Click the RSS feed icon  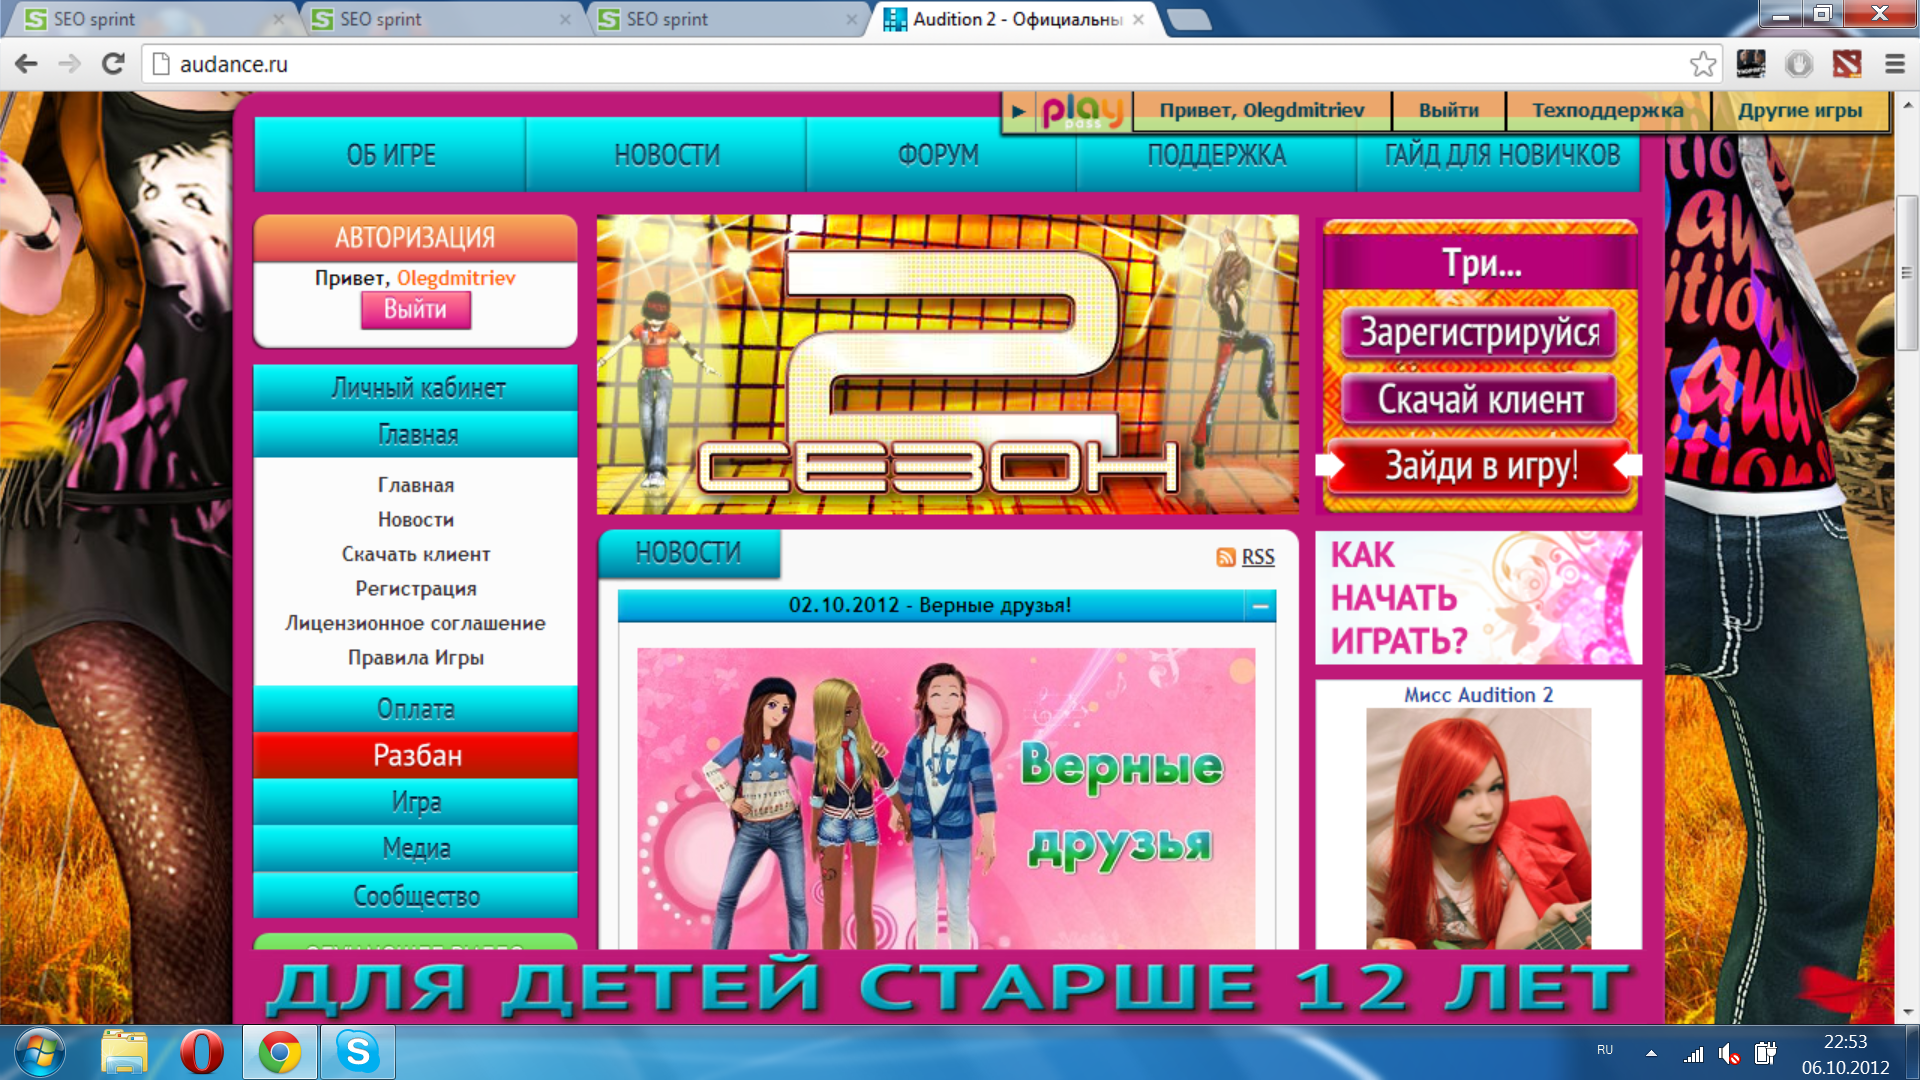click(1225, 557)
